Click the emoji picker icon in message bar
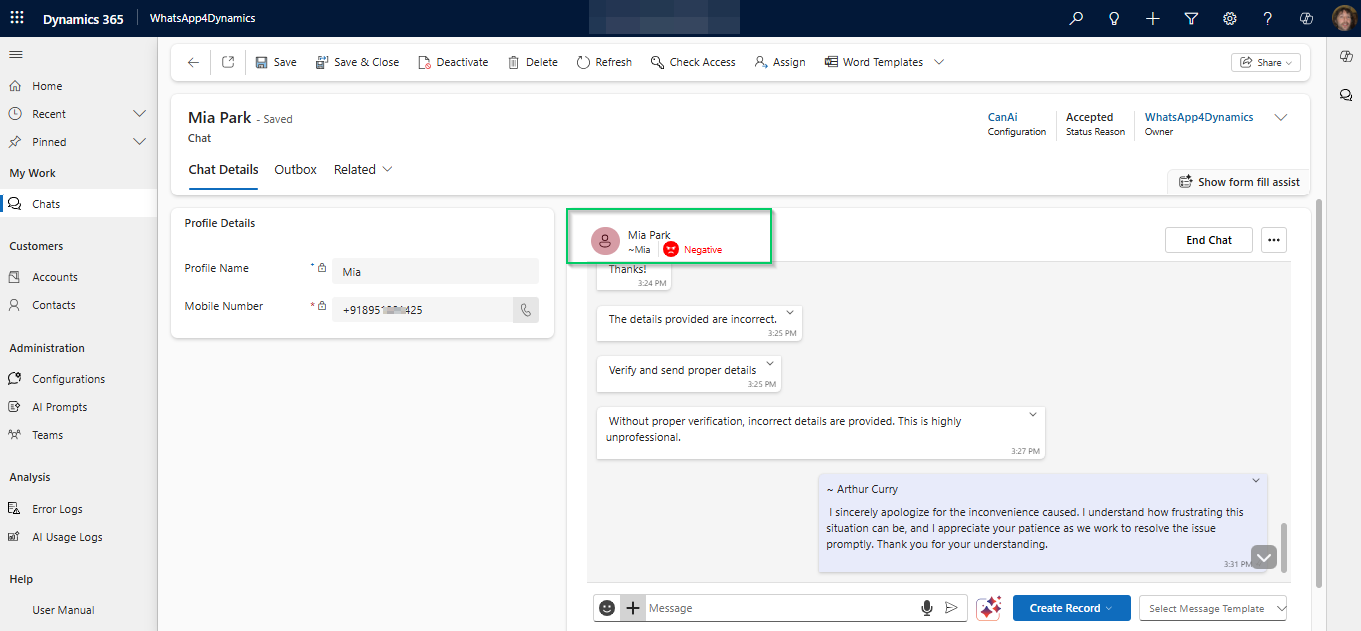Image resolution: width=1361 pixels, height=631 pixels. (x=607, y=608)
